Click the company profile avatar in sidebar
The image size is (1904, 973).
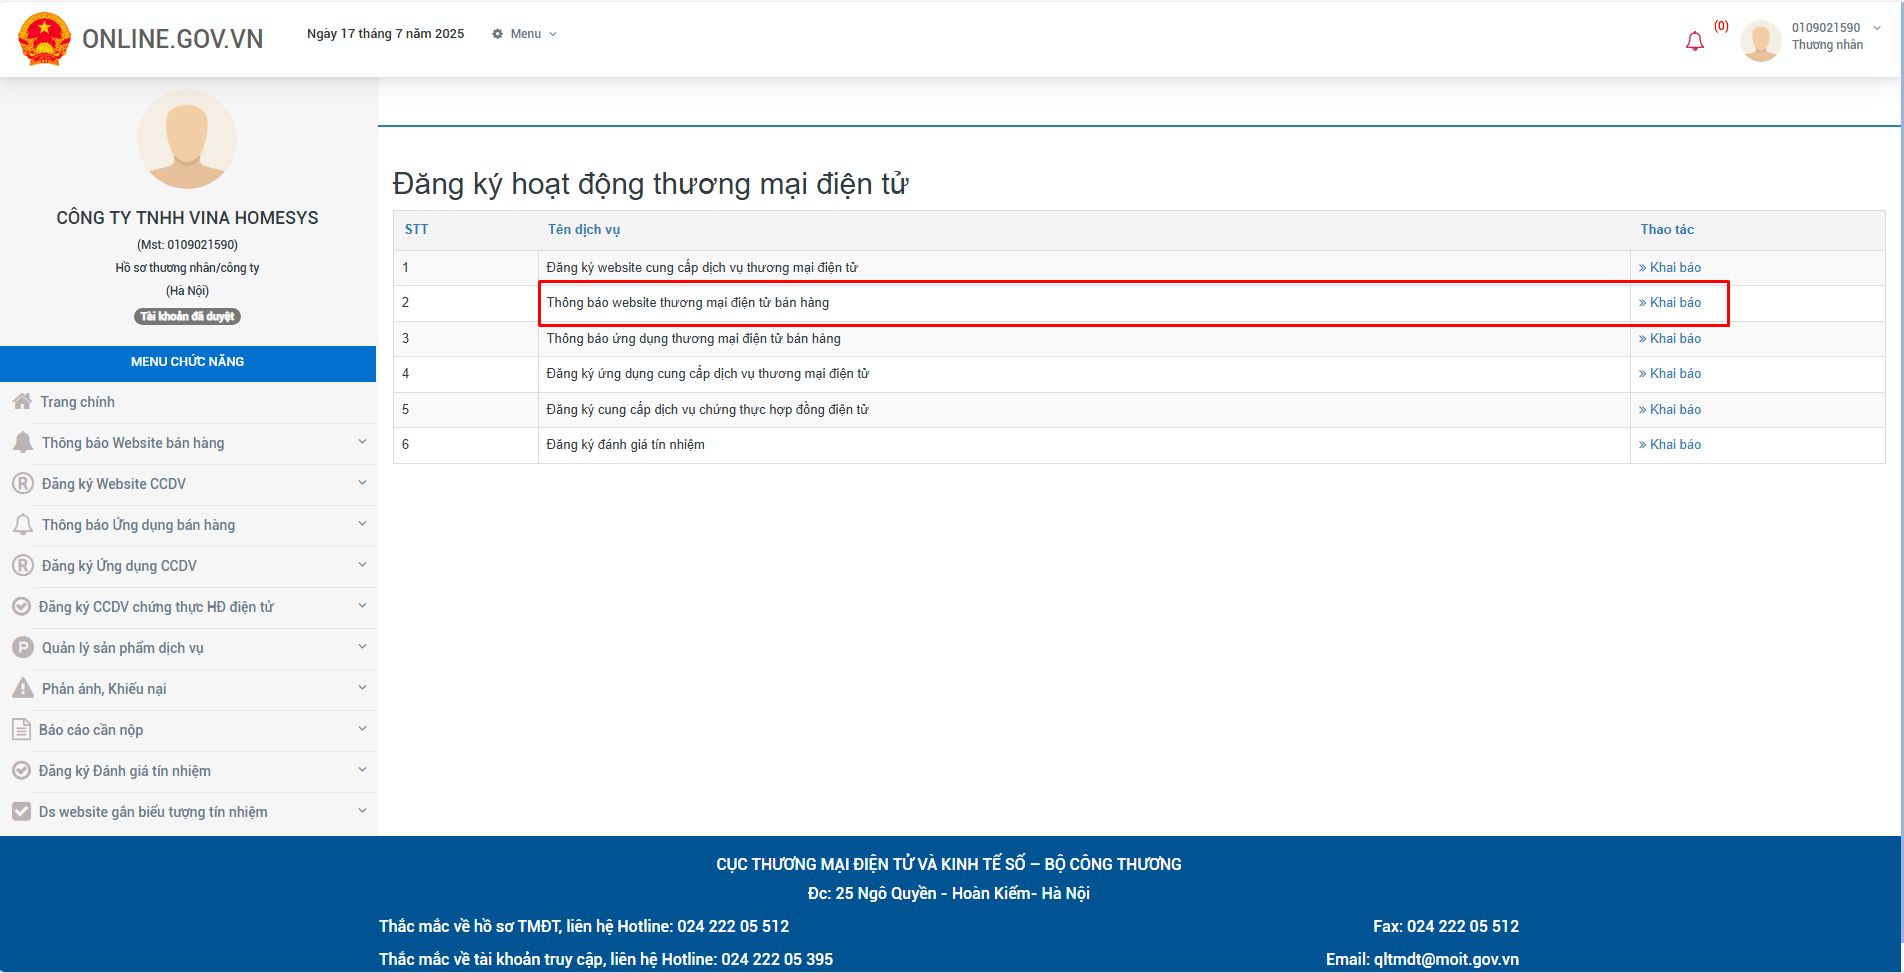tap(187, 140)
